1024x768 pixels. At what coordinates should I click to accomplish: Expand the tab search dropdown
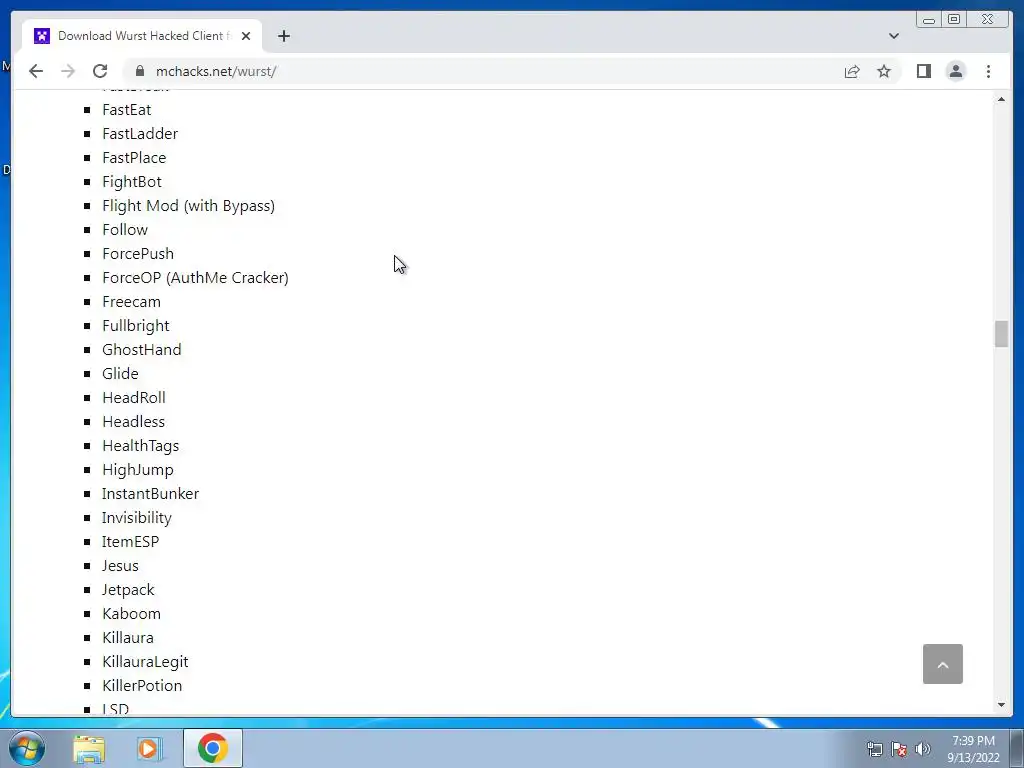coord(893,36)
